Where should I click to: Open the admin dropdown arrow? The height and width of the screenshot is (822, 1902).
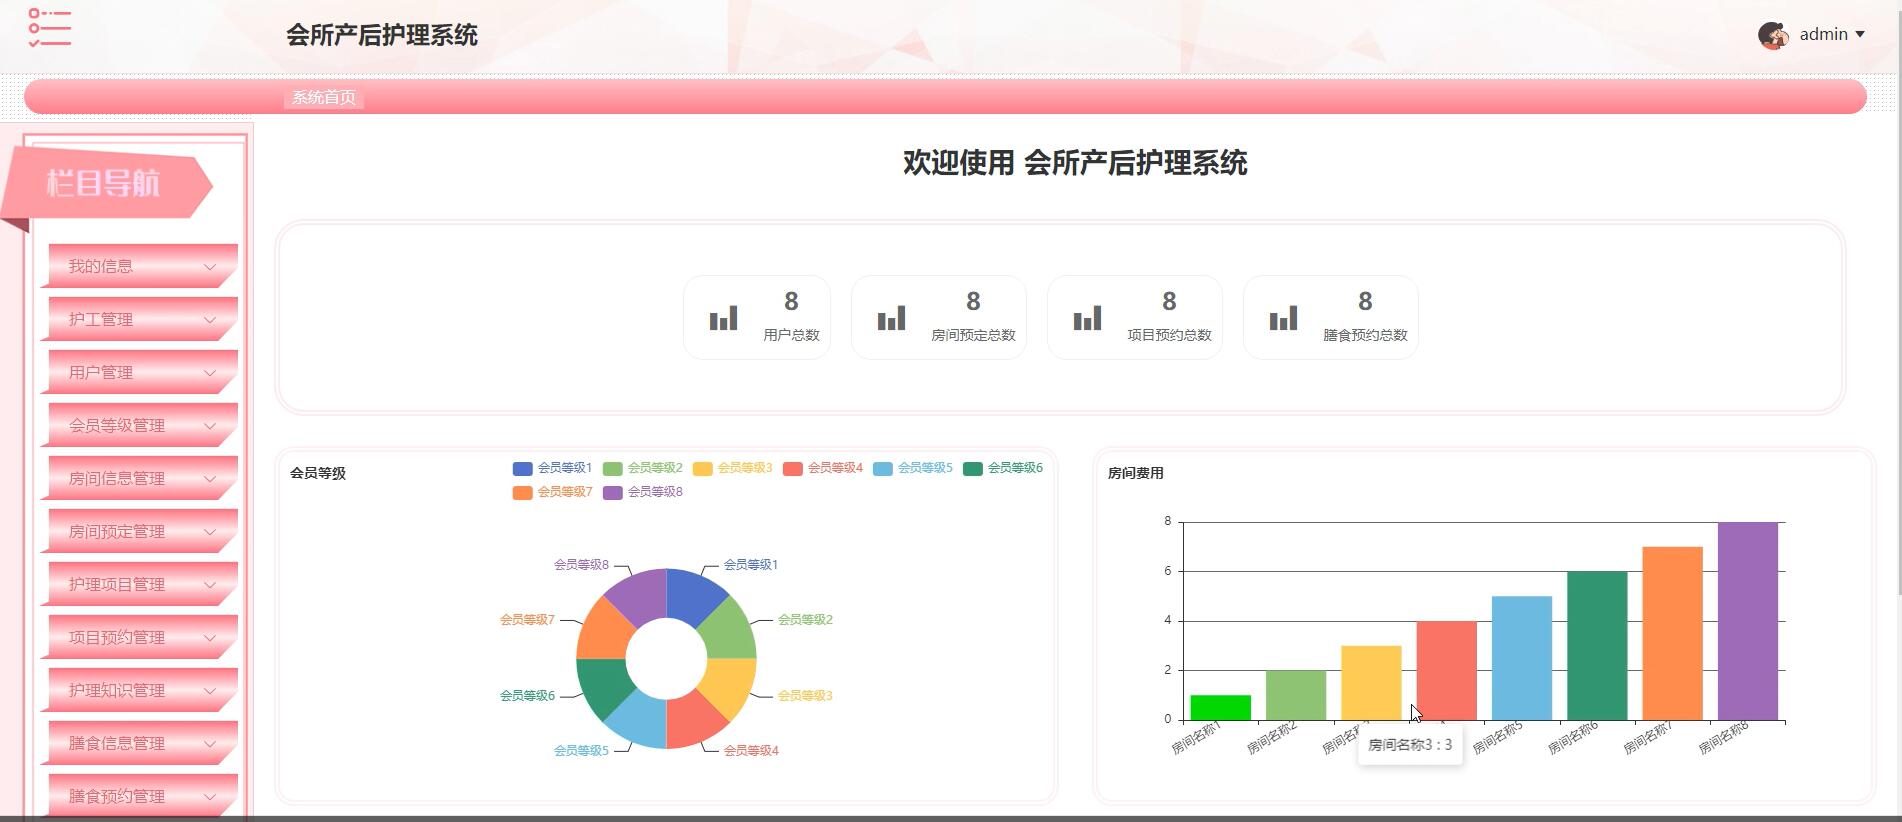pos(1860,35)
